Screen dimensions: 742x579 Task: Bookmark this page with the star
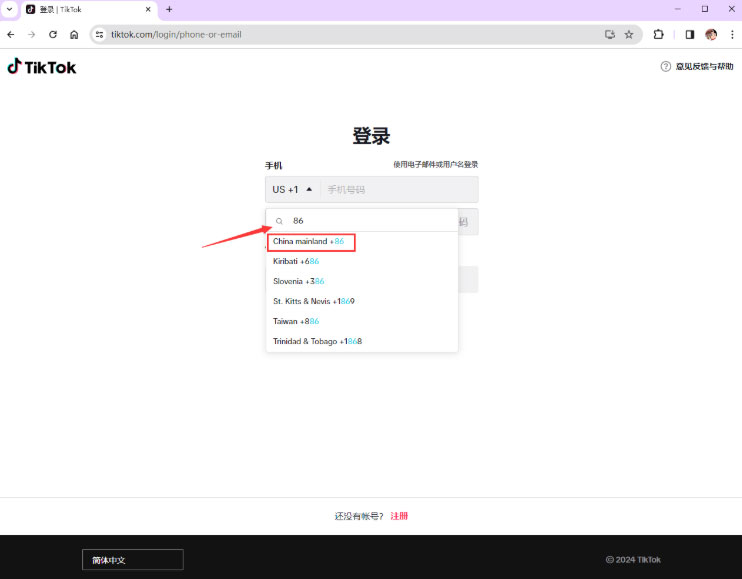click(629, 35)
